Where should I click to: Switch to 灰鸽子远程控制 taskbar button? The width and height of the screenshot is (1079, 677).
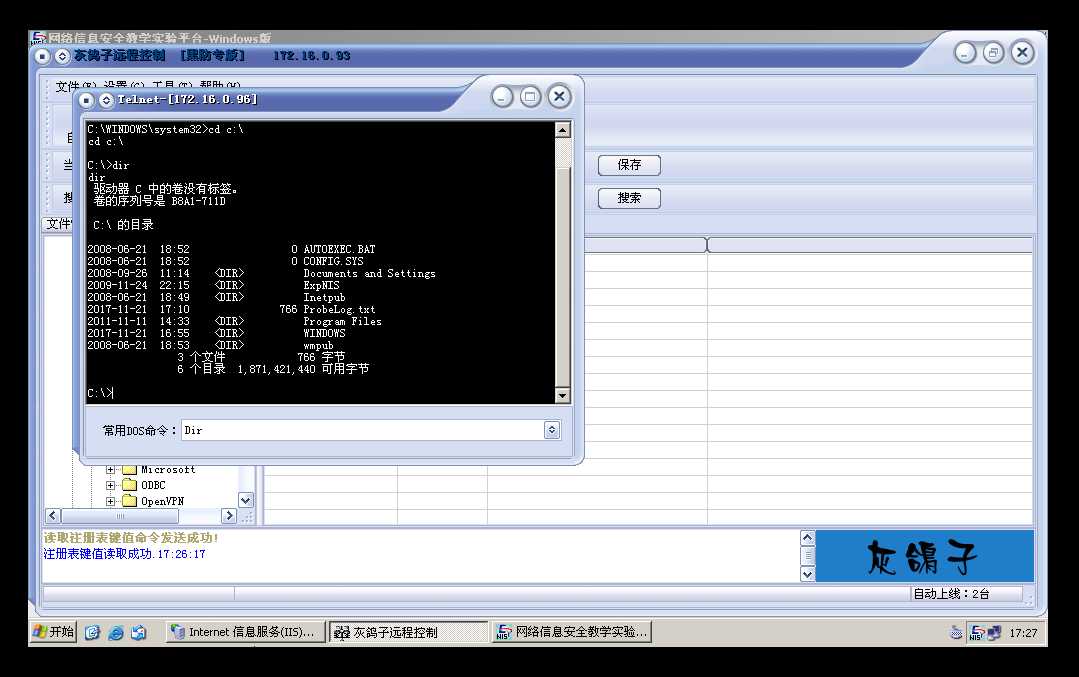(x=409, y=632)
